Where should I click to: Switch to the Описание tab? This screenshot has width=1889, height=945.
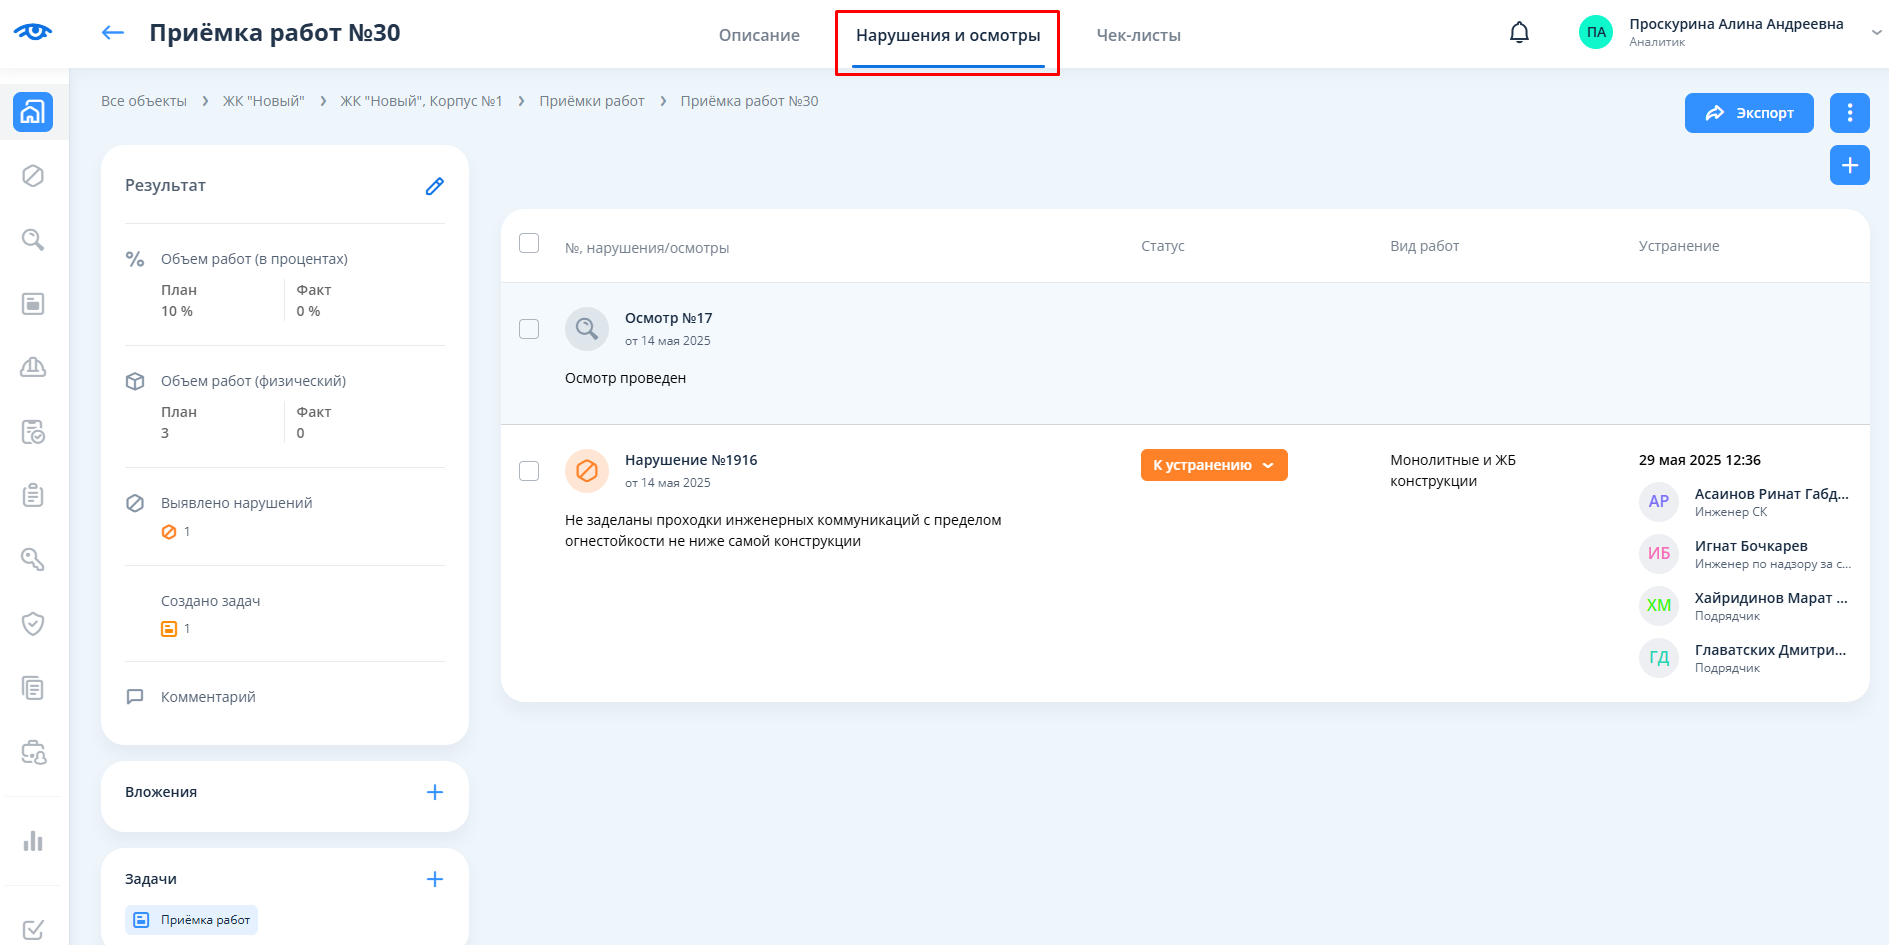click(x=759, y=35)
